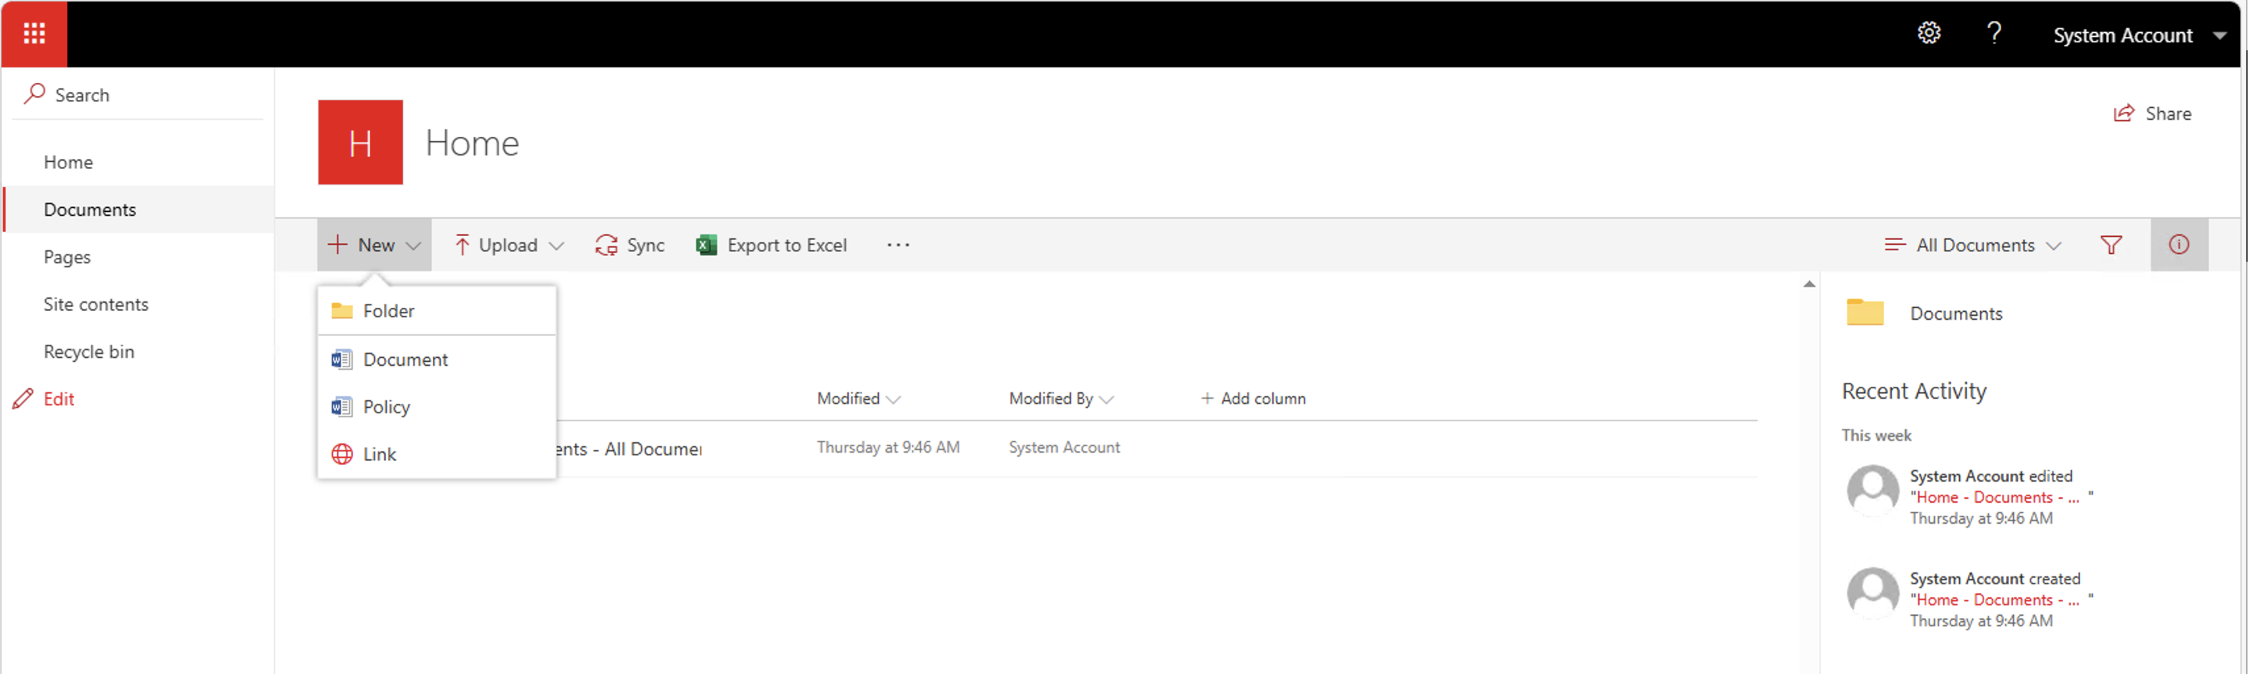Open Site contents in the sidebar
Viewport: 2248px width, 674px height.
point(96,304)
